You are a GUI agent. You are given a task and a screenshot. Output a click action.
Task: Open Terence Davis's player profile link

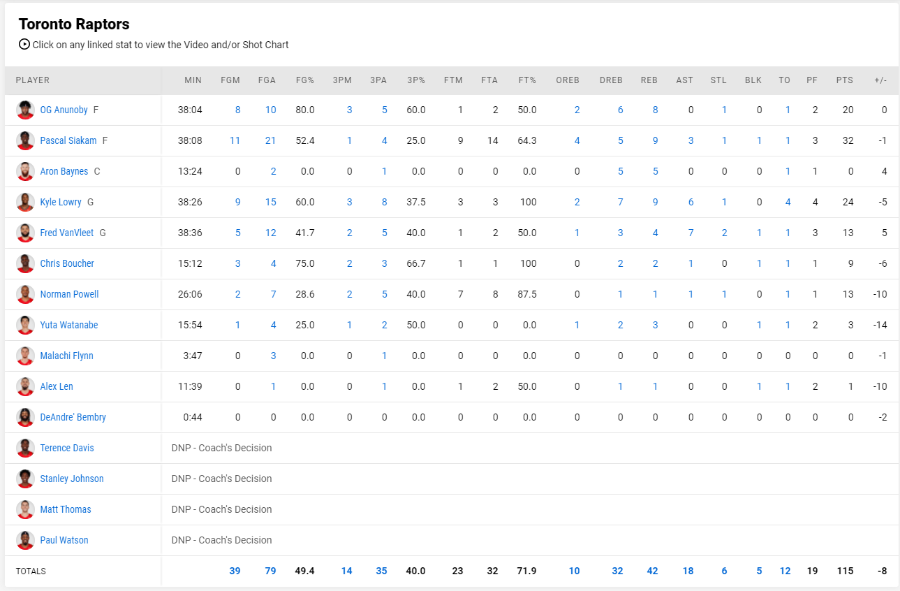(67, 448)
